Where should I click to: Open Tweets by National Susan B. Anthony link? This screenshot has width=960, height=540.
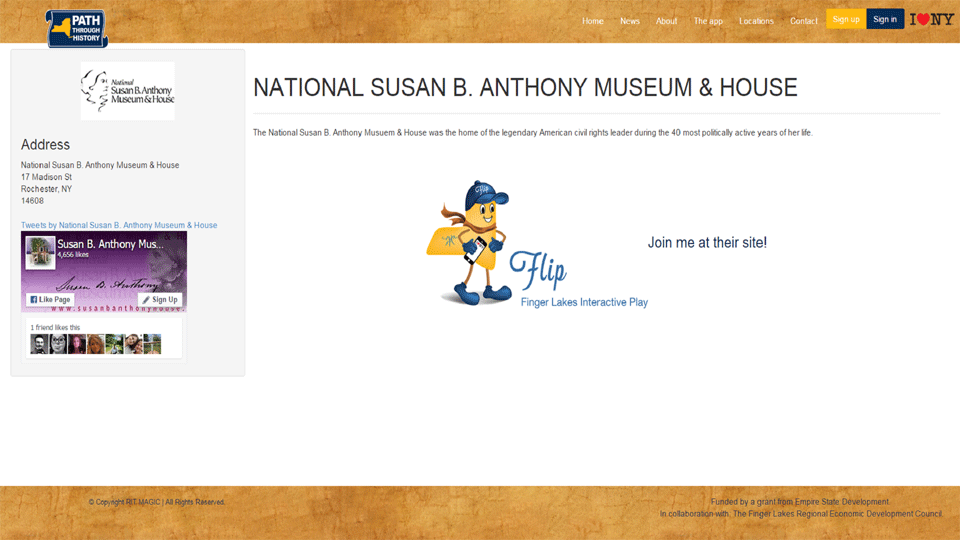tap(119, 225)
